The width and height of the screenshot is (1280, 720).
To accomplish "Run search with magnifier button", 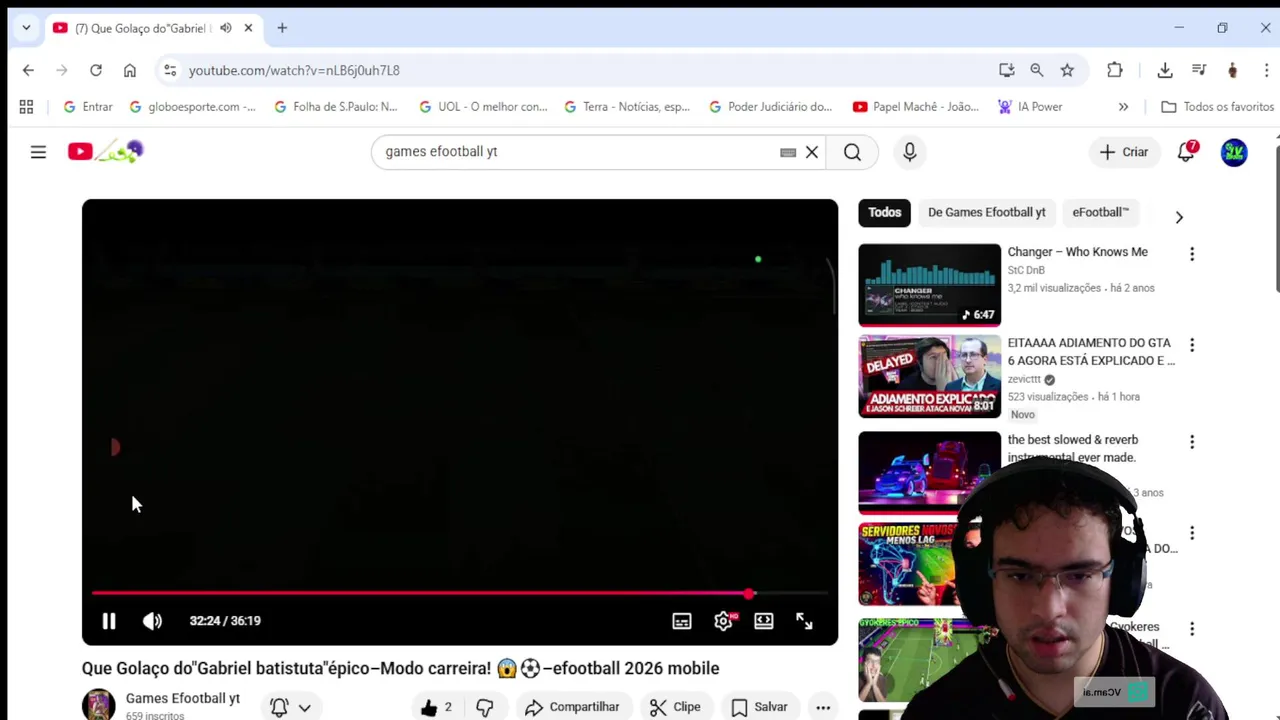I will coord(852,152).
